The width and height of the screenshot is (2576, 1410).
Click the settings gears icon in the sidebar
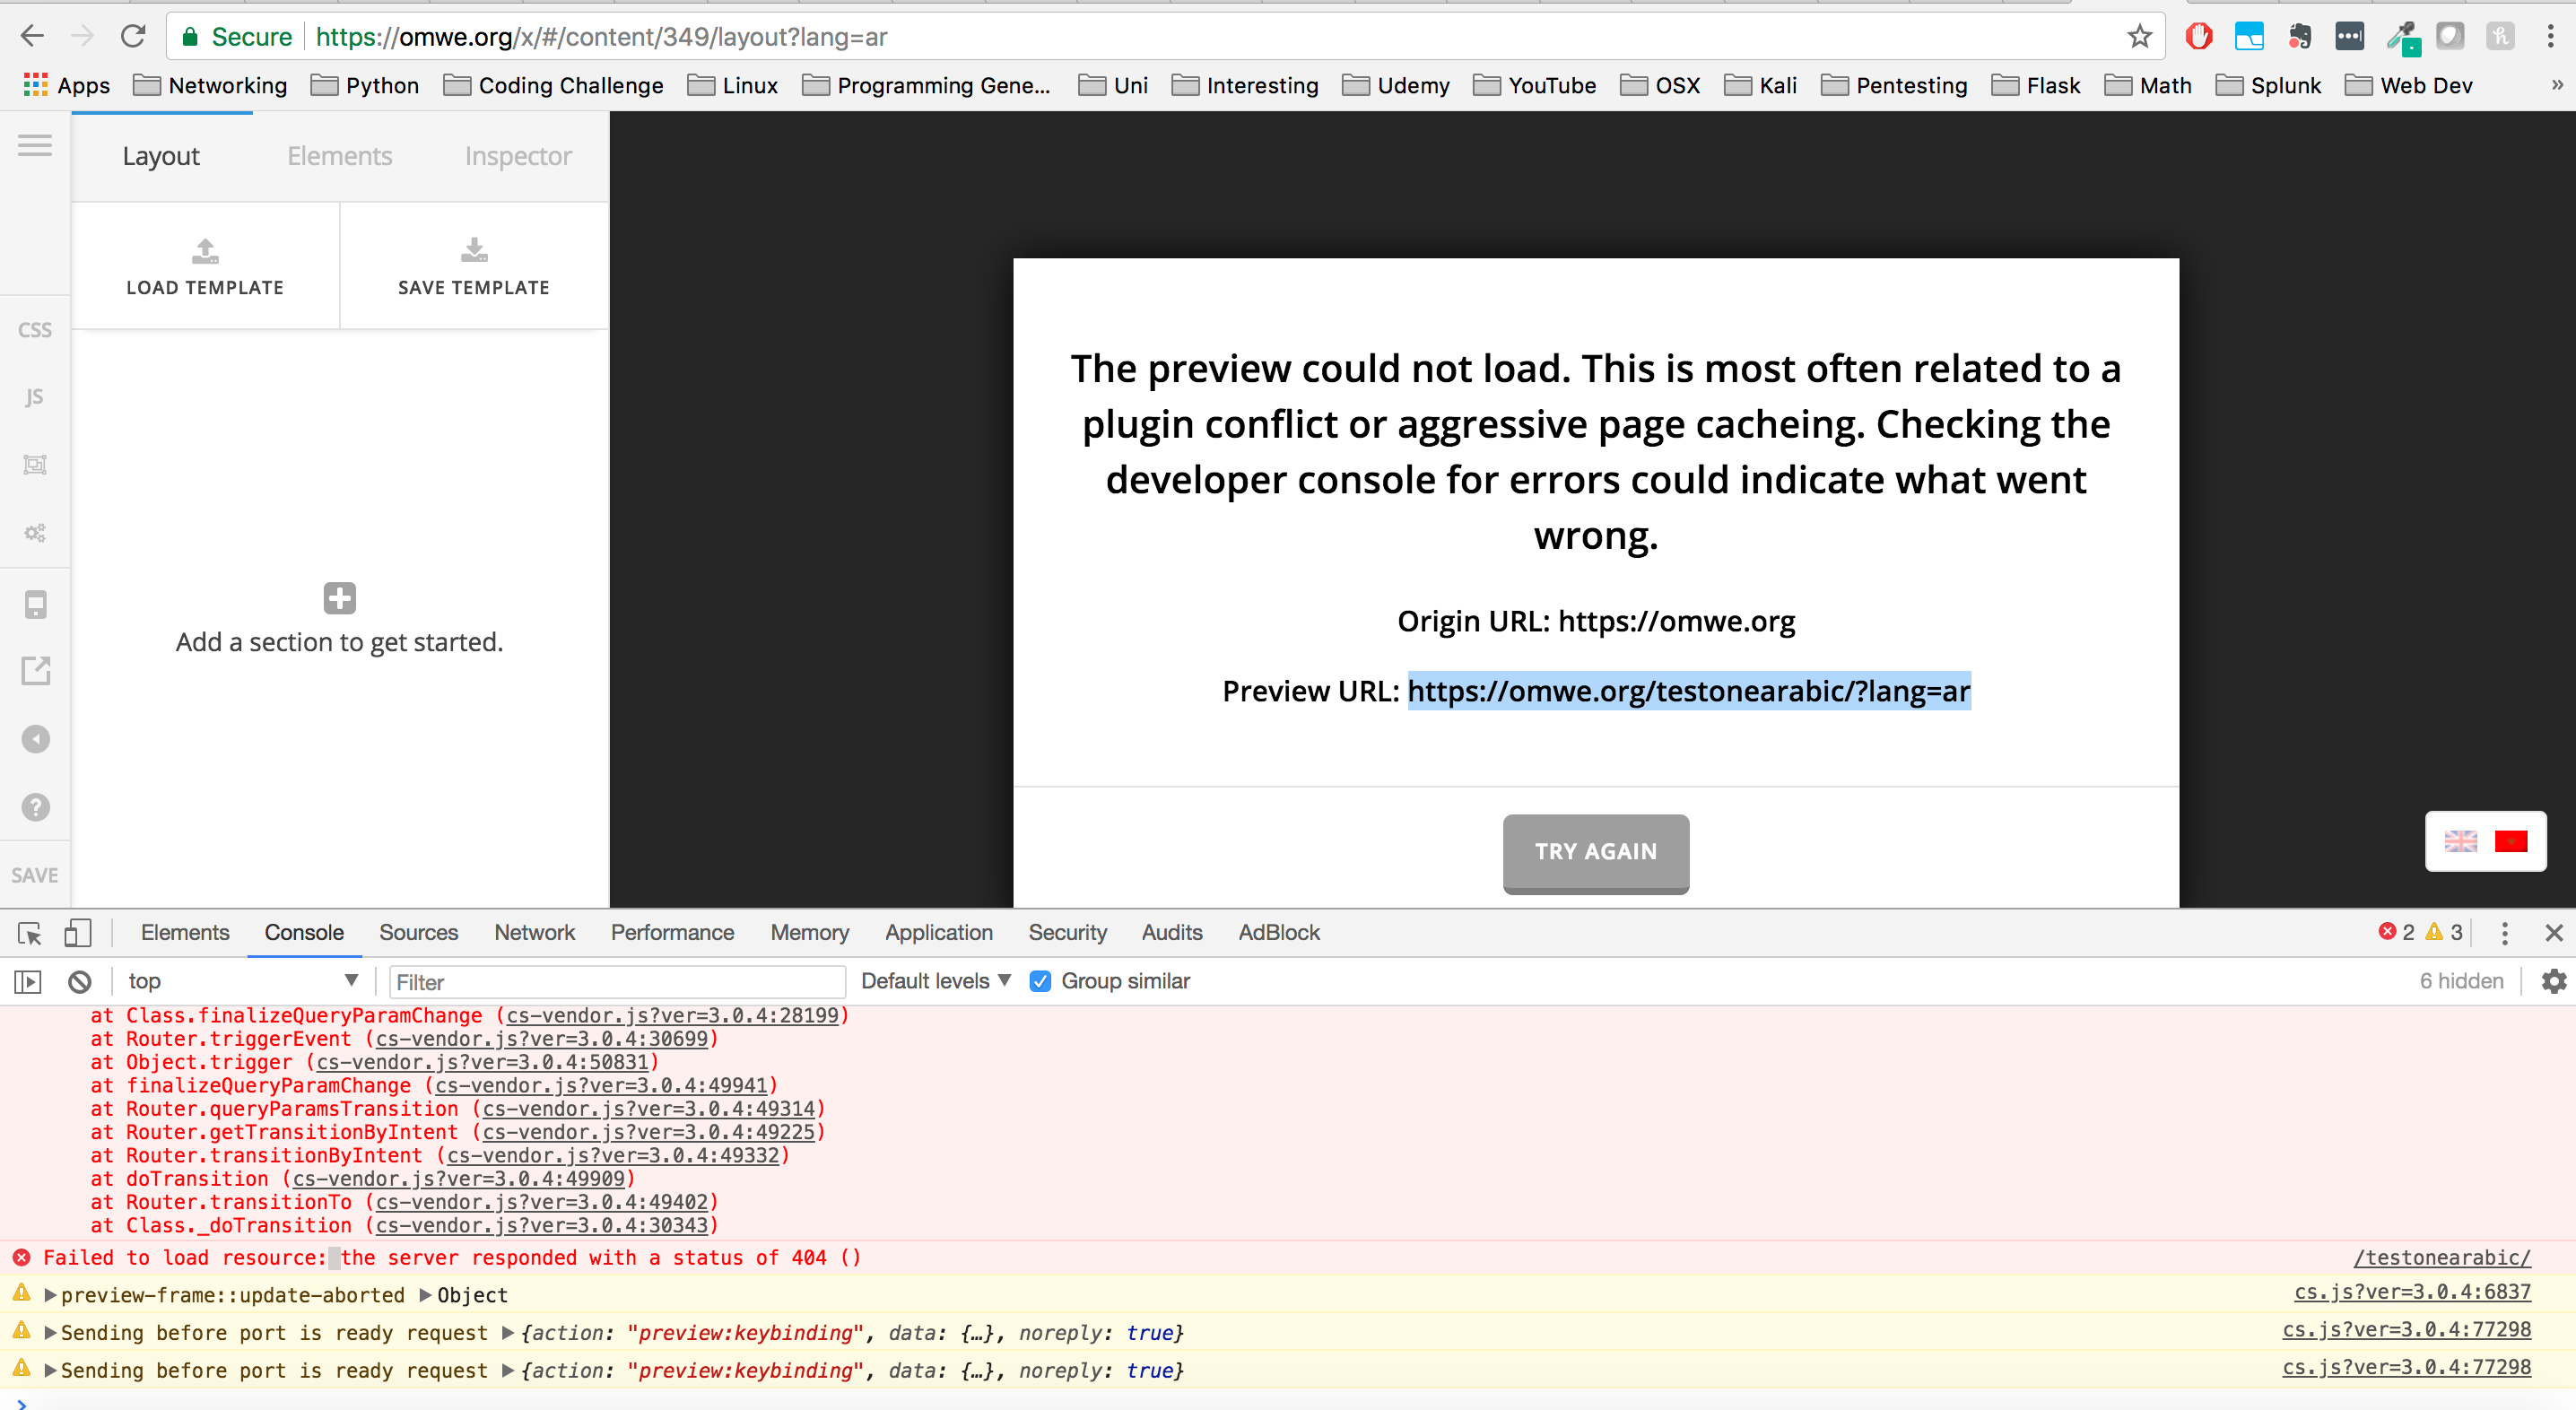tap(35, 533)
